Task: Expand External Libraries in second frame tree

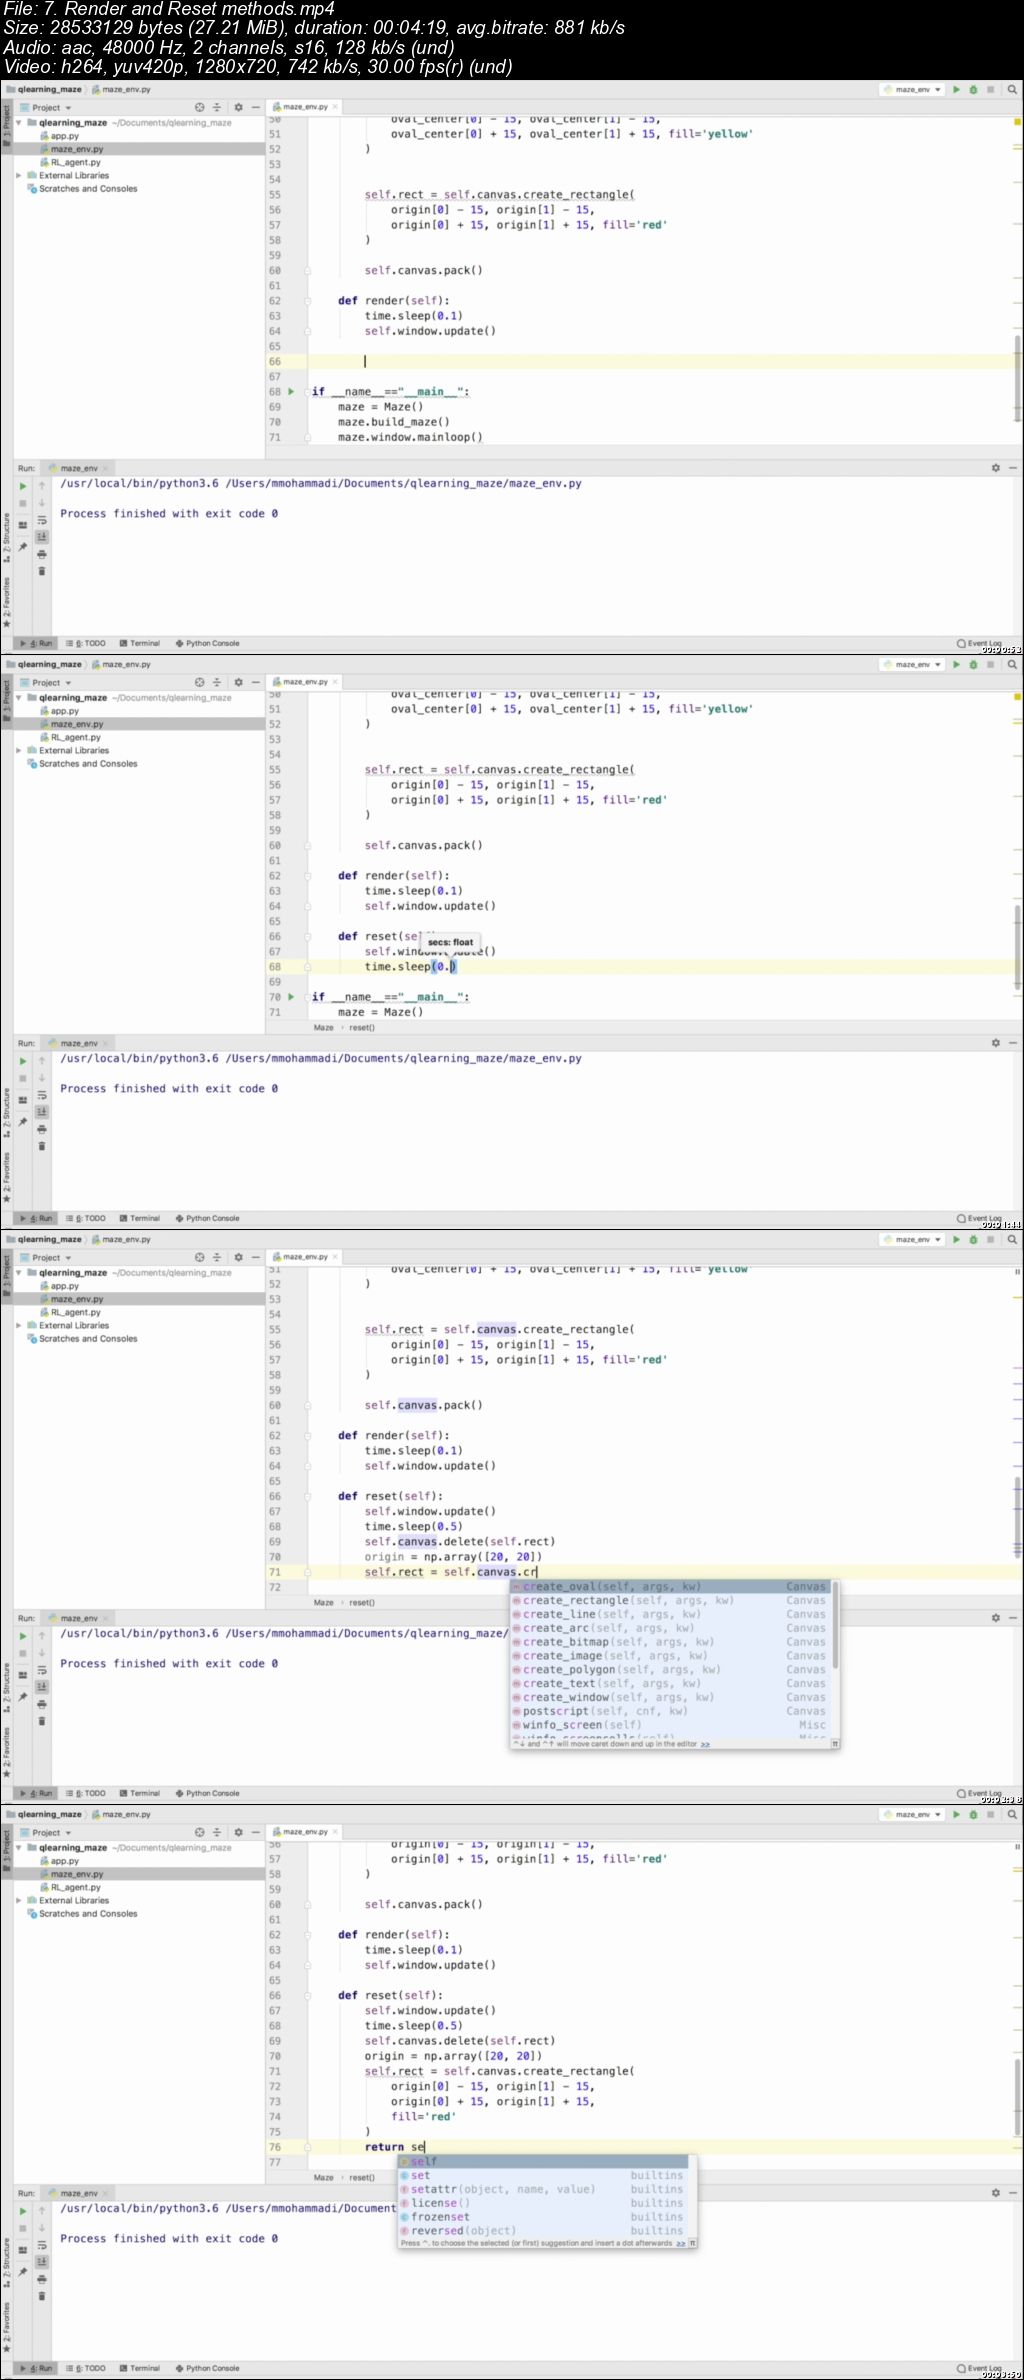Action: 19,750
